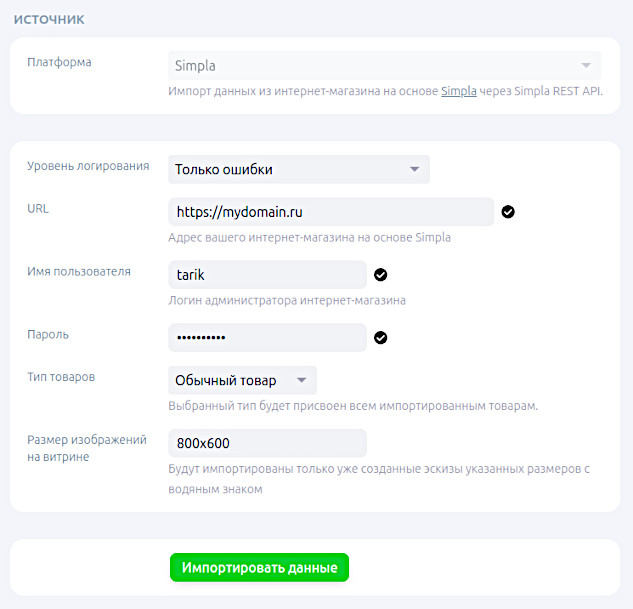Open the Обычный товар product type dropdown
The image size is (633, 609).
[x=242, y=380]
